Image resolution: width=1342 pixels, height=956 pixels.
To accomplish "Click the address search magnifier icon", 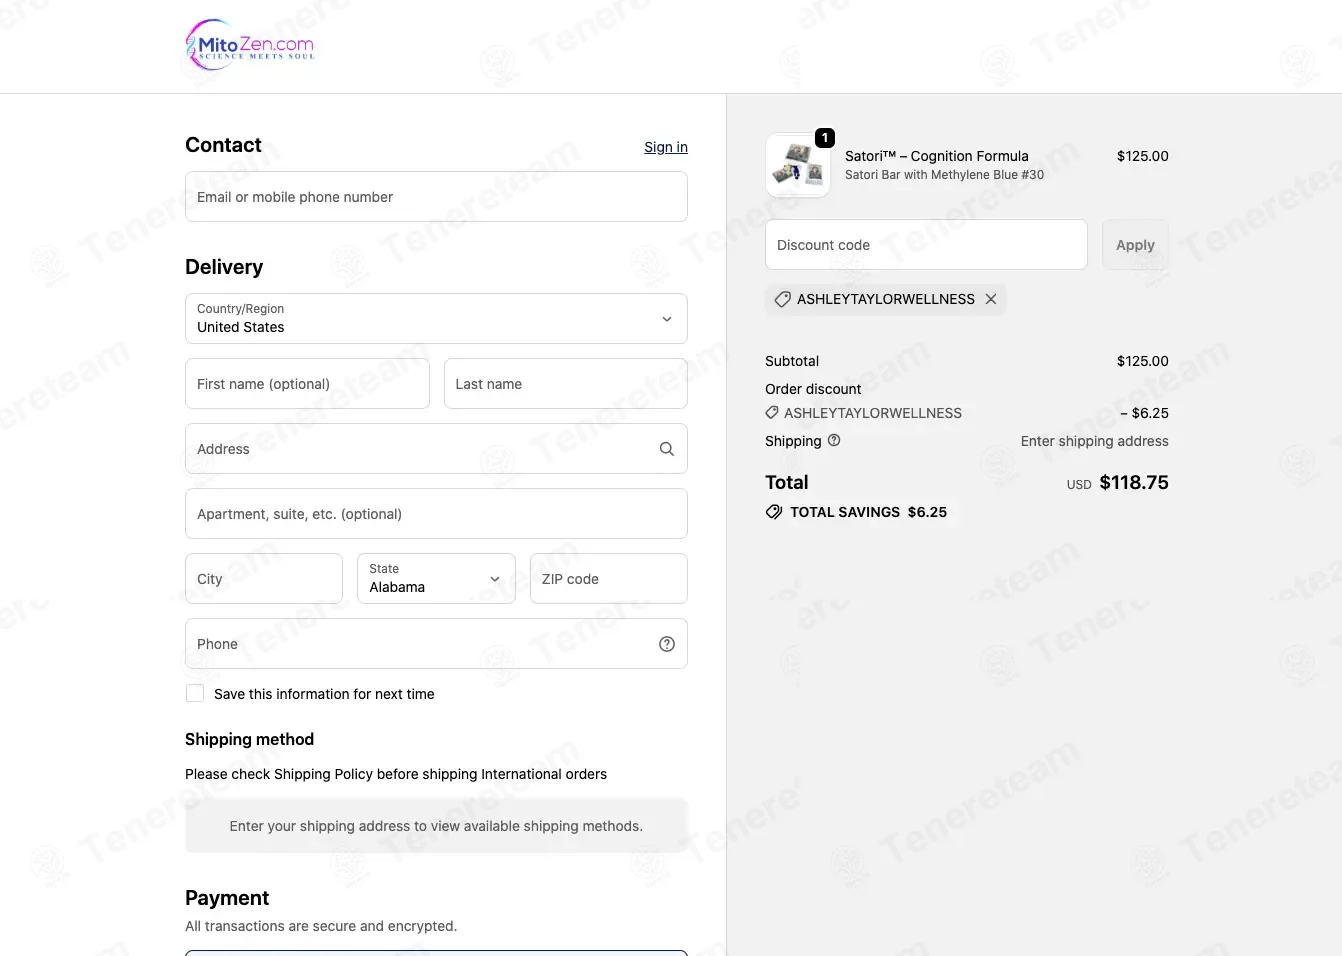I will coord(667,449).
